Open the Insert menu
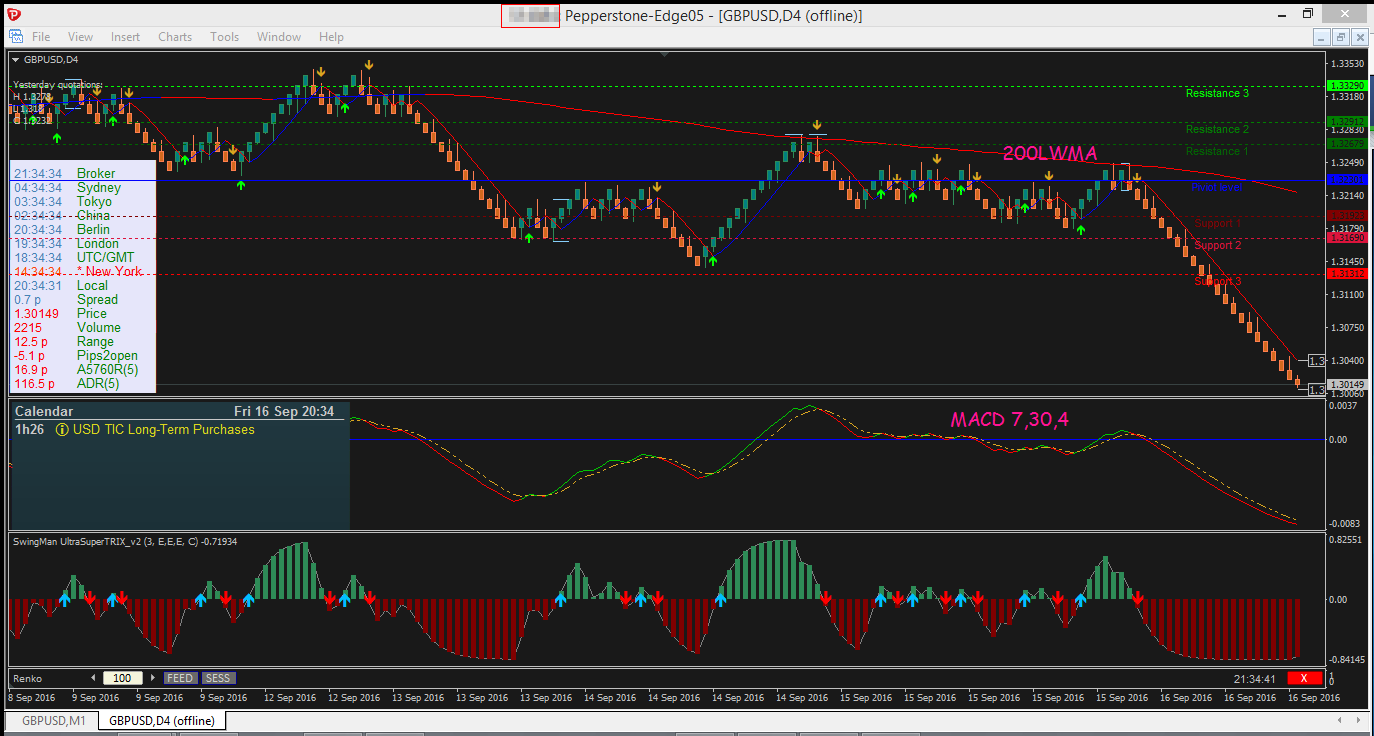The width and height of the screenshot is (1374, 736). (x=125, y=37)
